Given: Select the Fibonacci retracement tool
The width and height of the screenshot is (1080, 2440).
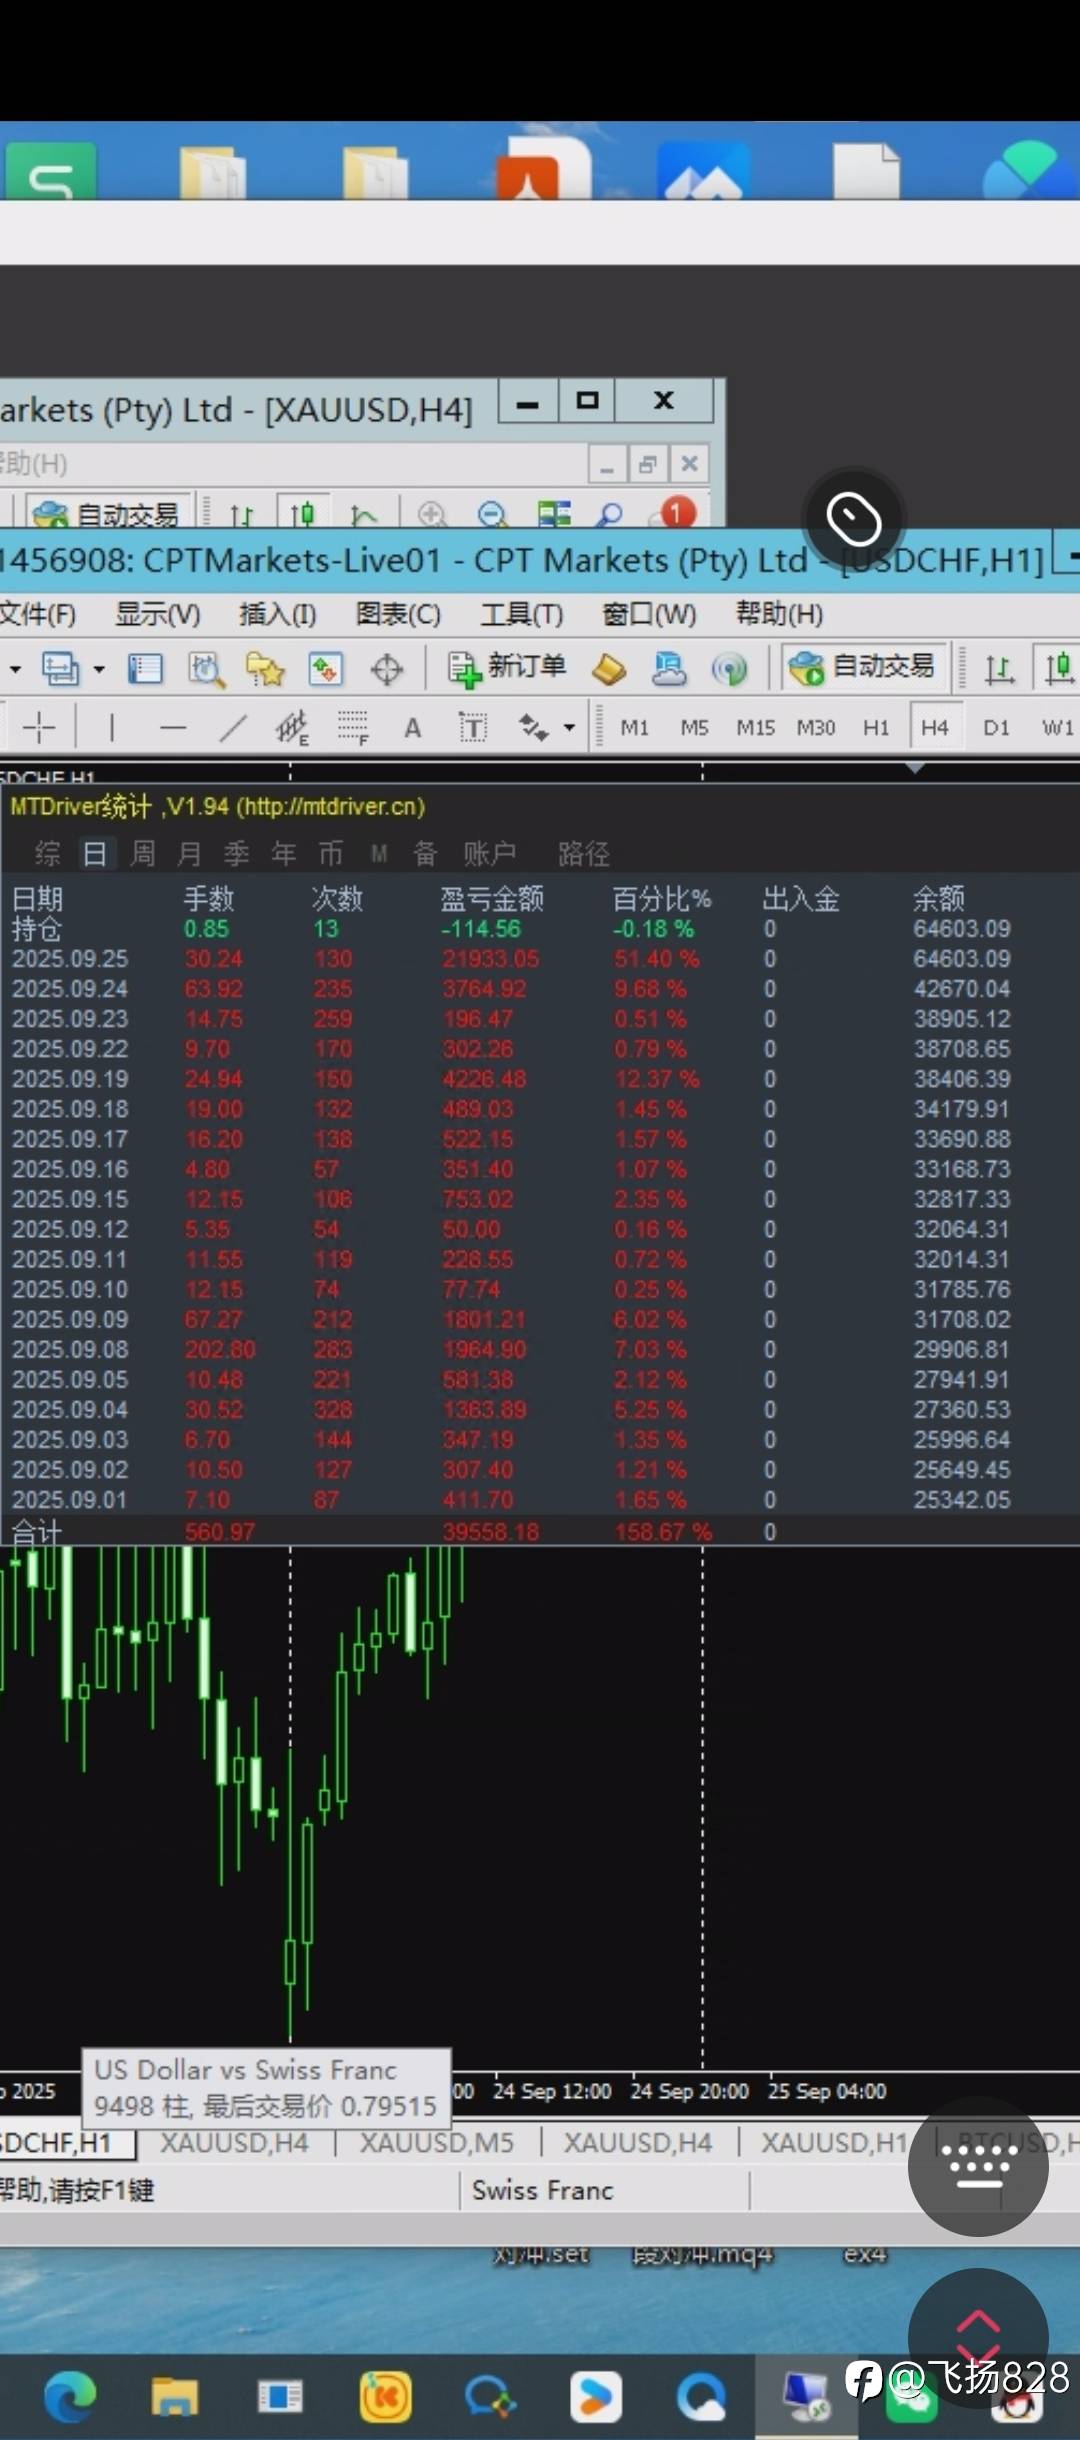Looking at the screenshot, I should (353, 727).
